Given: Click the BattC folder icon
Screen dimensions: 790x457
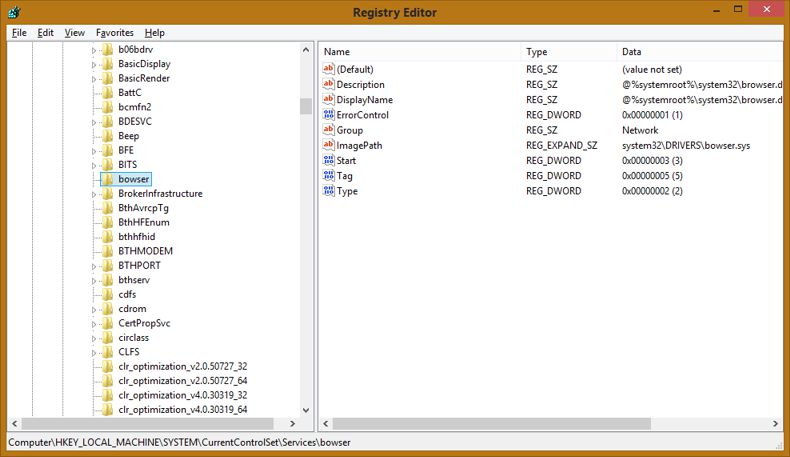Looking at the screenshot, I should [107, 93].
